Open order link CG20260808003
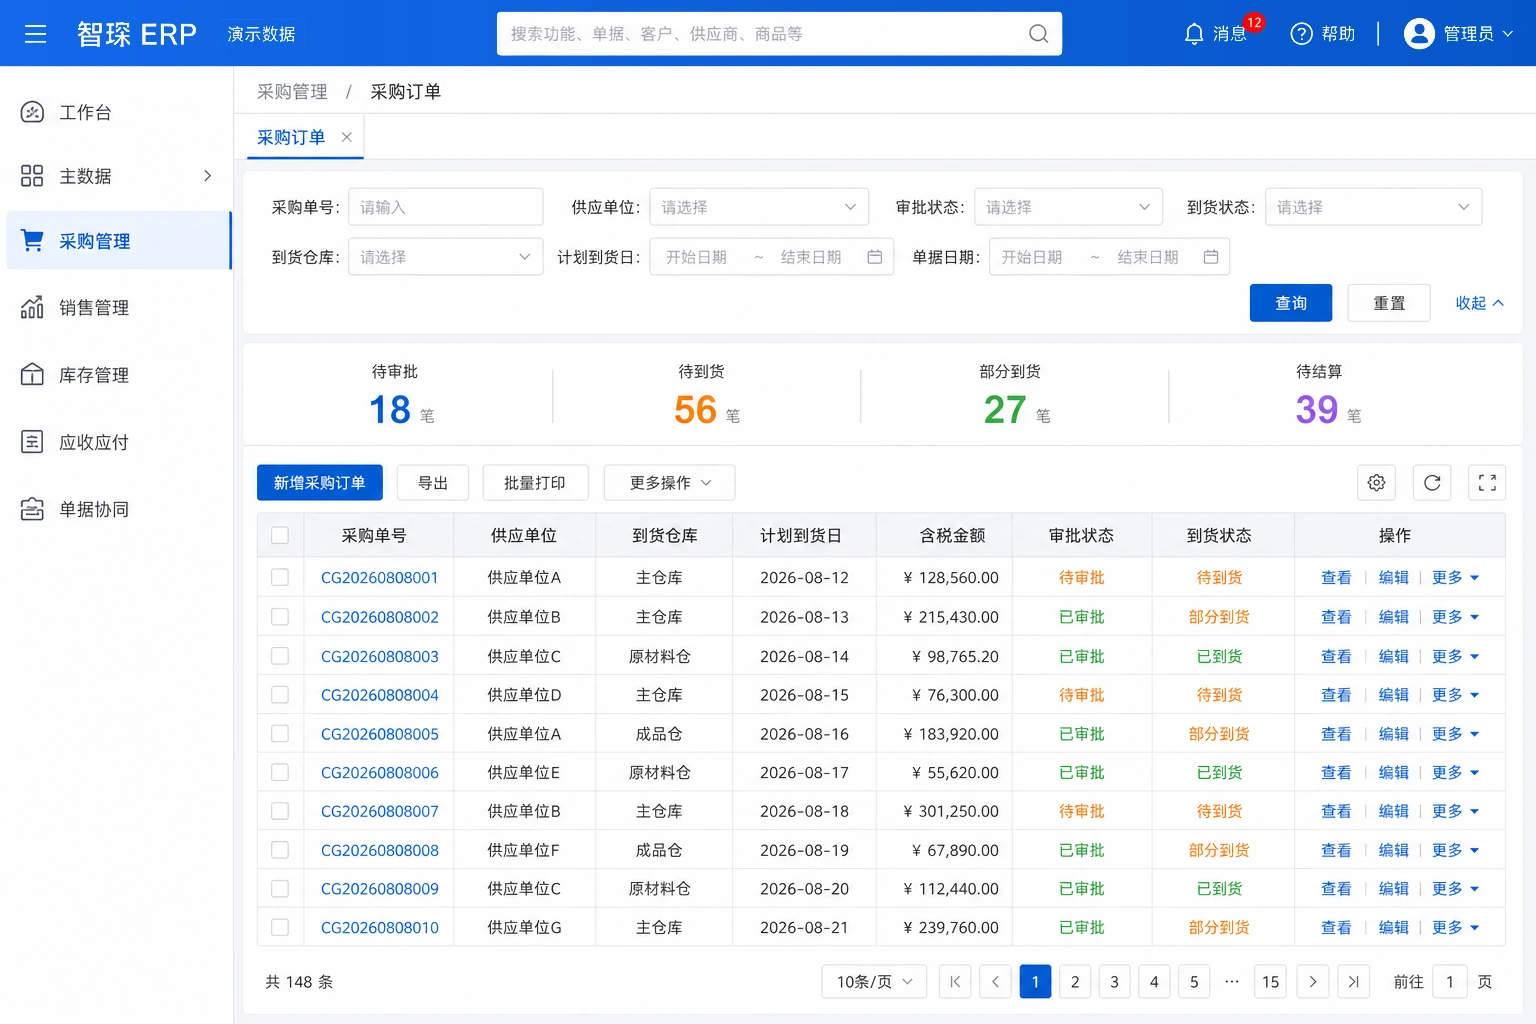1536x1024 pixels. 380,656
